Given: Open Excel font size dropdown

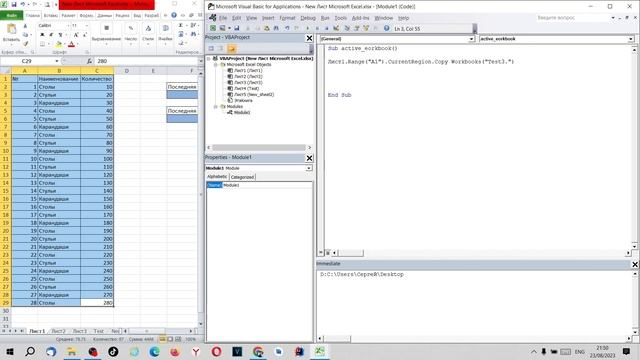Looking at the screenshot, I should pyautogui.click(x=86, y=25).
